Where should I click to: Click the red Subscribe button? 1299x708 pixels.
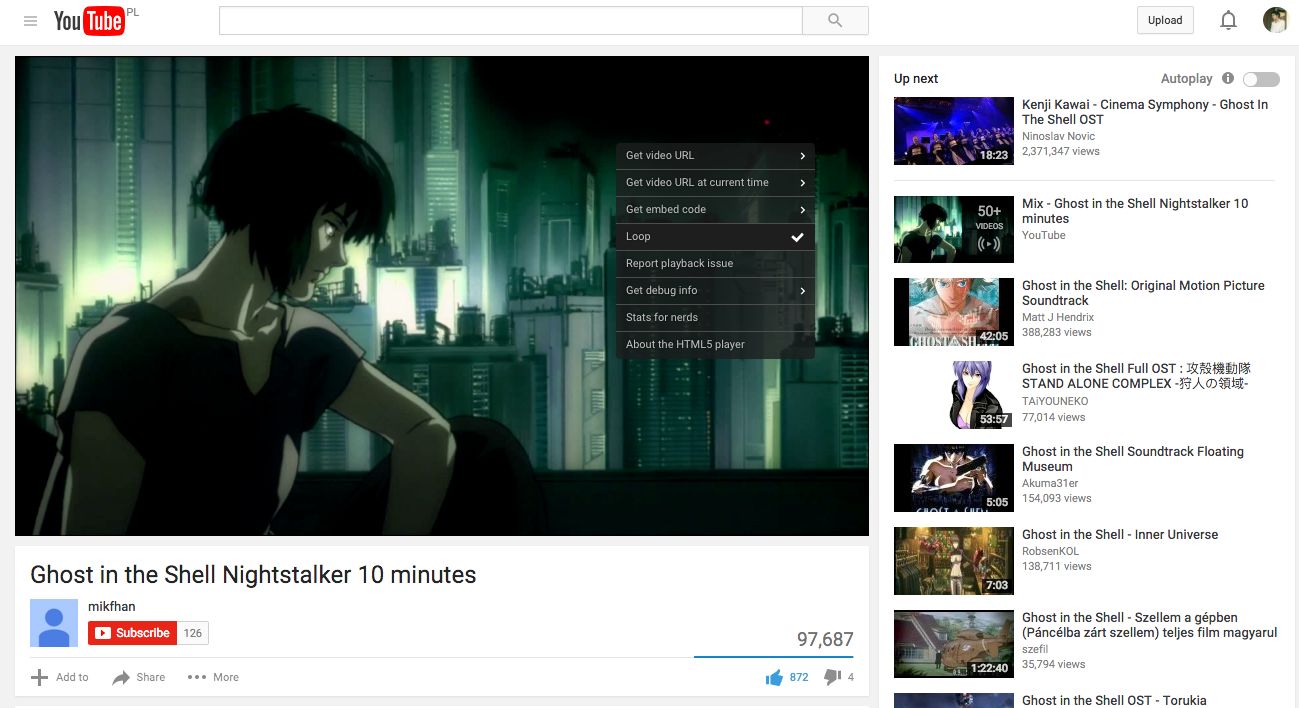pos(132,633)
